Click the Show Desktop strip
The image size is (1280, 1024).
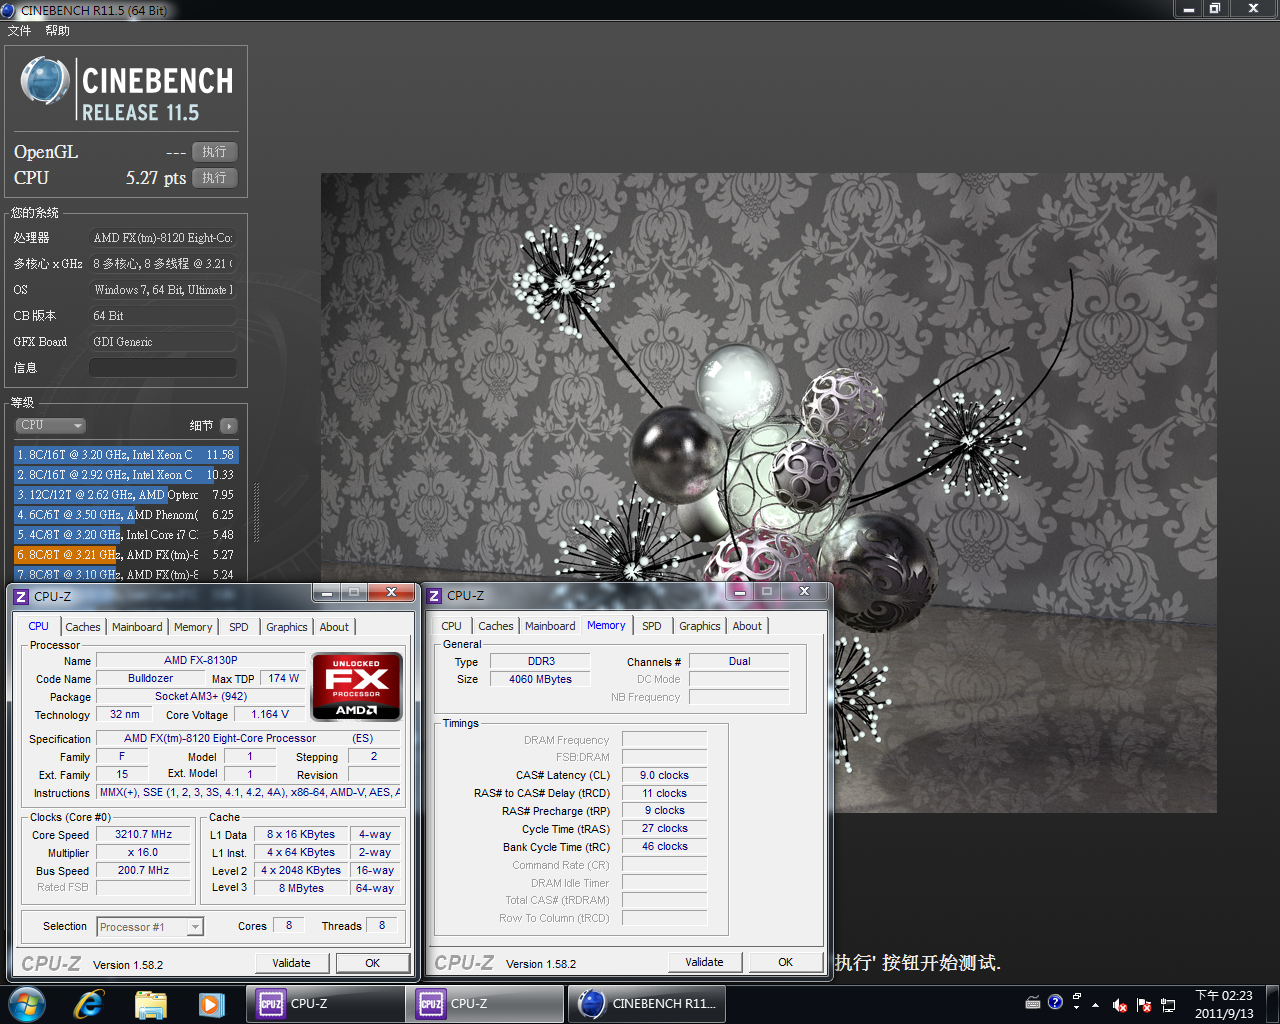(1273, 1004)
